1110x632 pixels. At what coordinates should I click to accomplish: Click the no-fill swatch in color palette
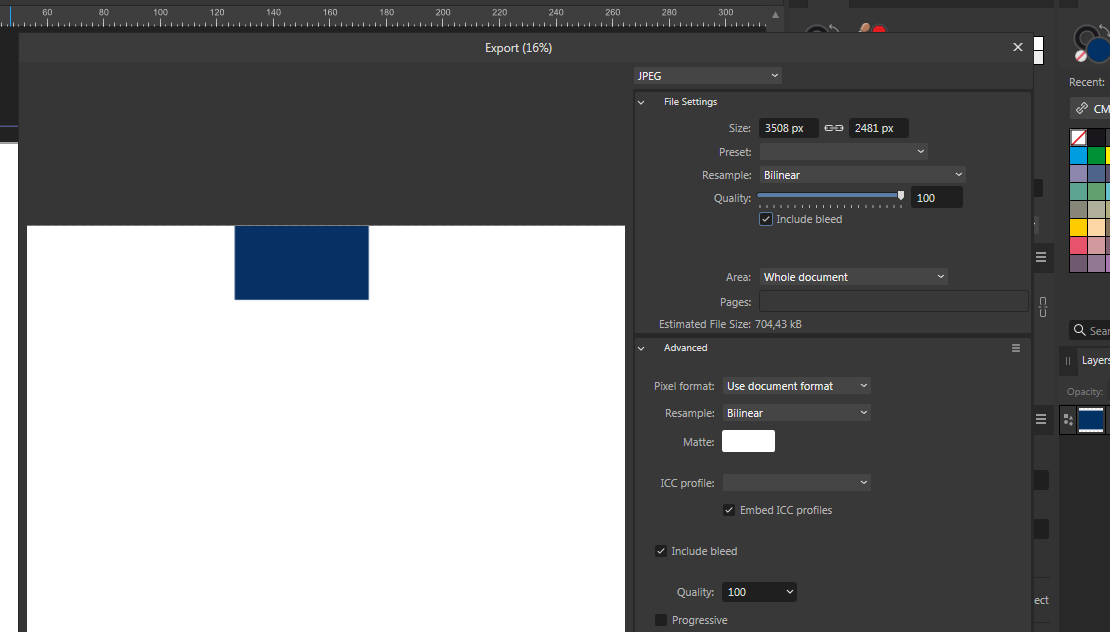click(x=1079, y=138)
